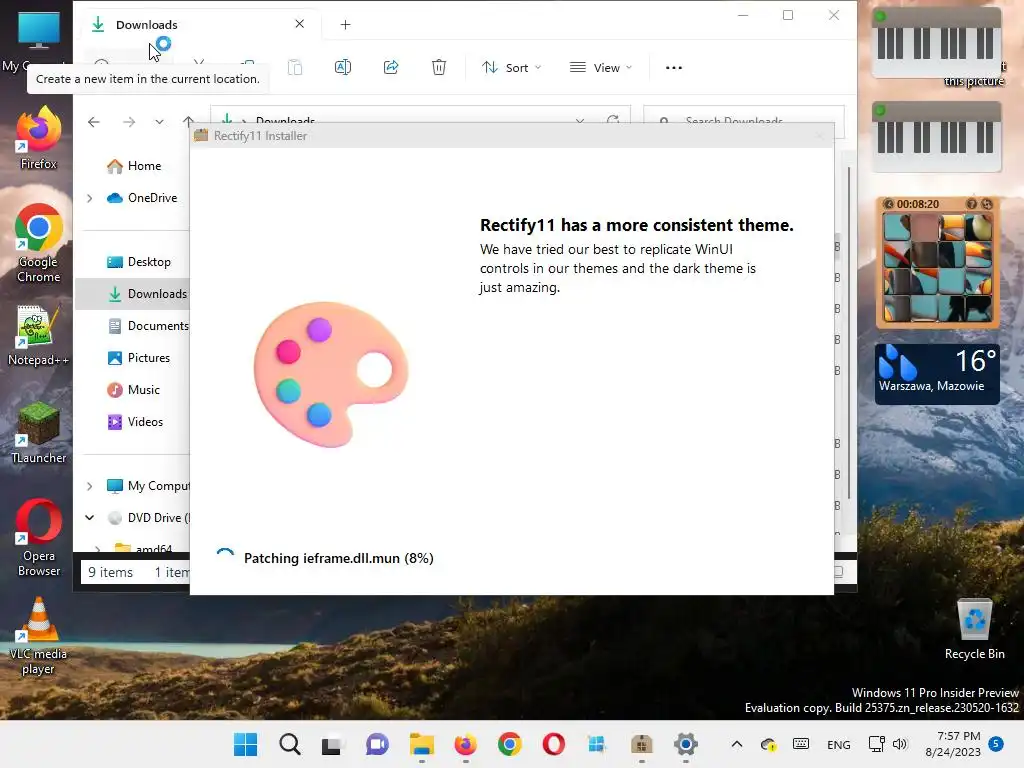This screenshot has width=1024, height=768.
Task: Open Chat from the taskbar
Action: (377, 744)
